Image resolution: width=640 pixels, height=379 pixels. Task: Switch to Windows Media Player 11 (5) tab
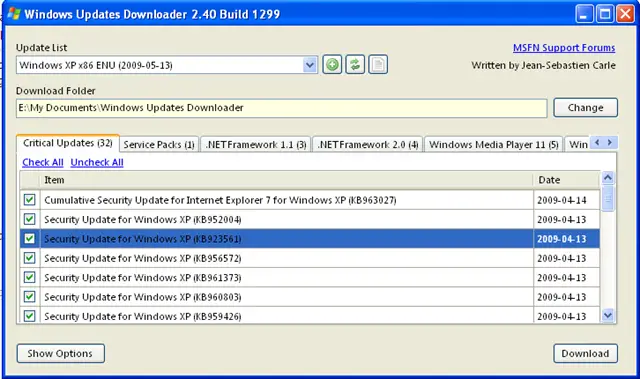coord(493,144)
